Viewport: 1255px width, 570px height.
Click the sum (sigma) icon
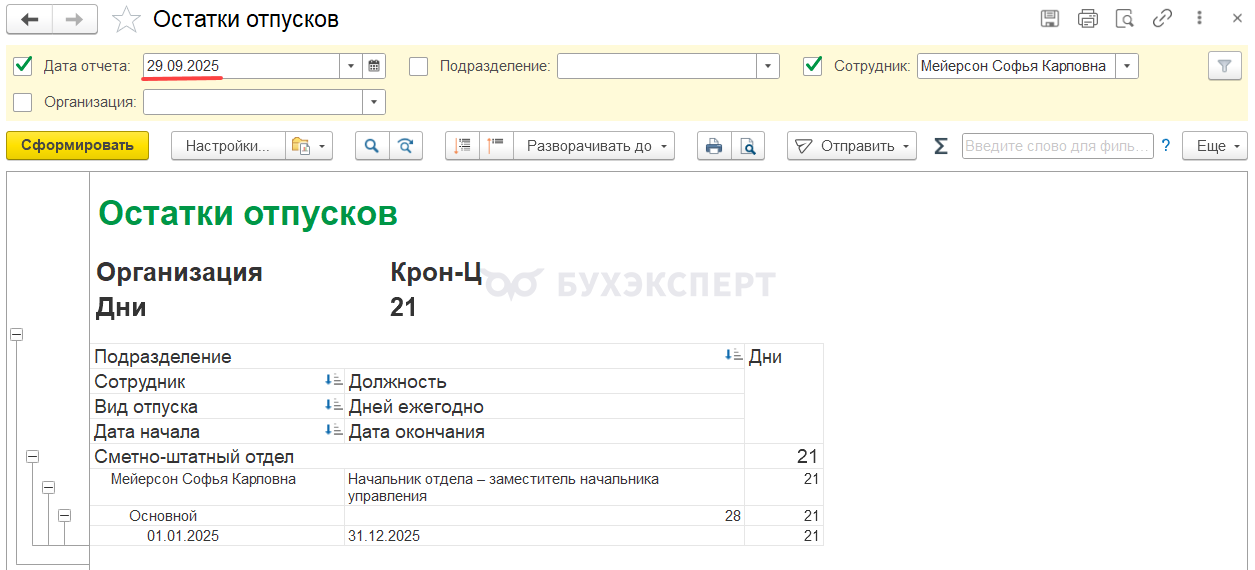[x=940, y=146]
